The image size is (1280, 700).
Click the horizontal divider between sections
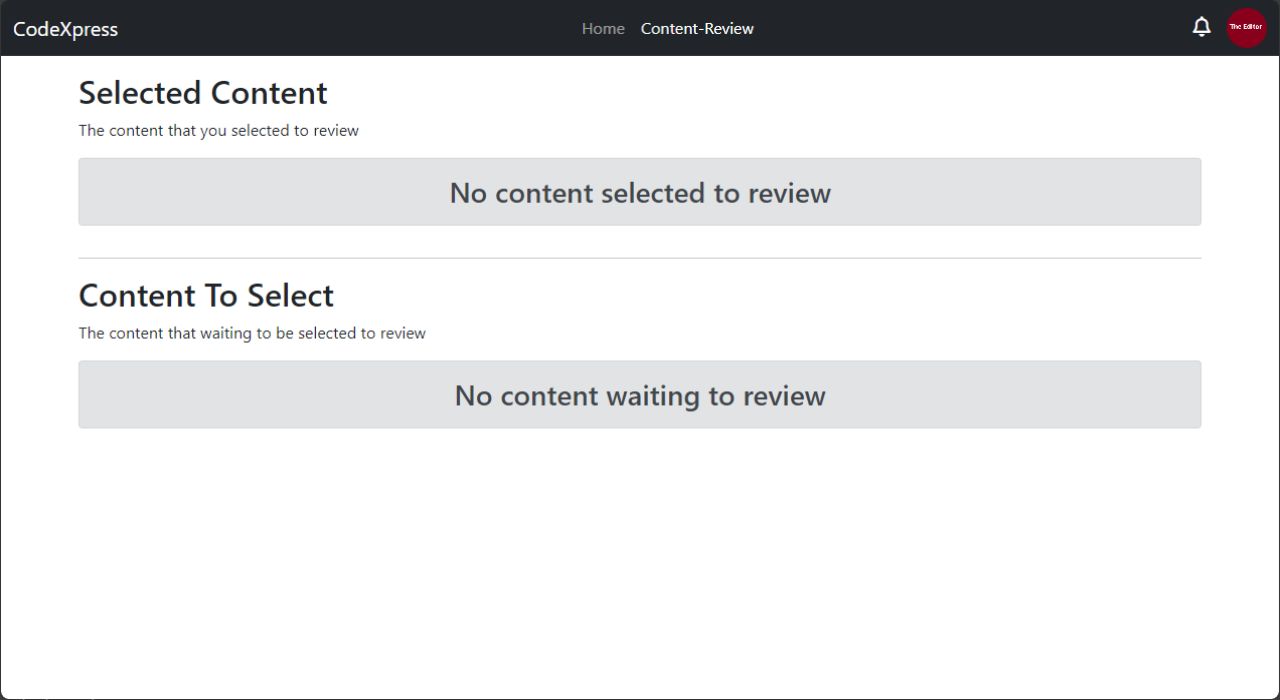640,258
